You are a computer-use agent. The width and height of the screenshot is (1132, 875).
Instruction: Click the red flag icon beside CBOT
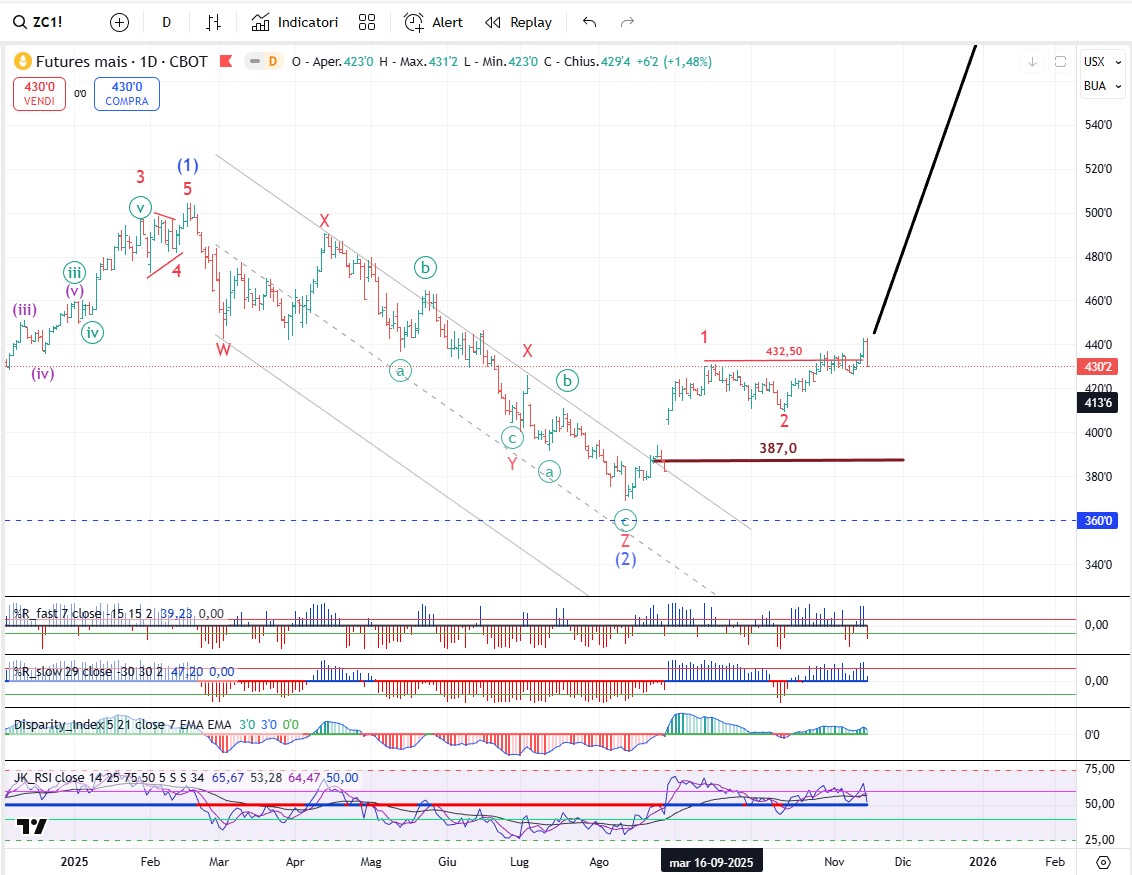pos(226,61)
